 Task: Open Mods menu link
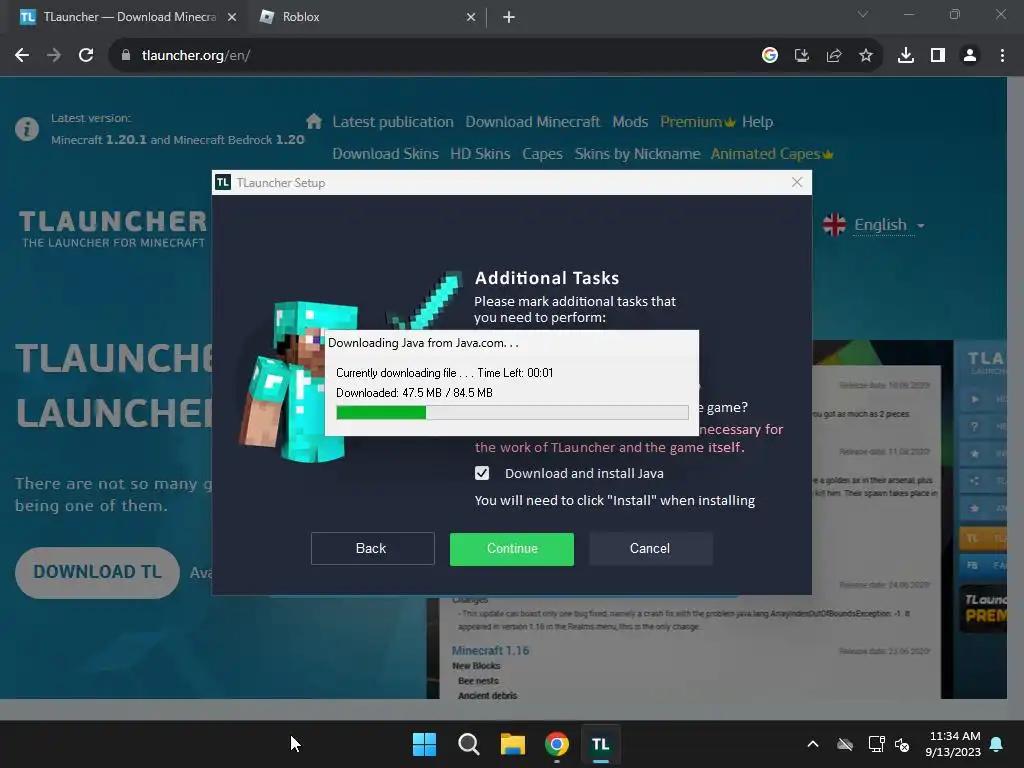pyautogui.click(x=630, y=122)
